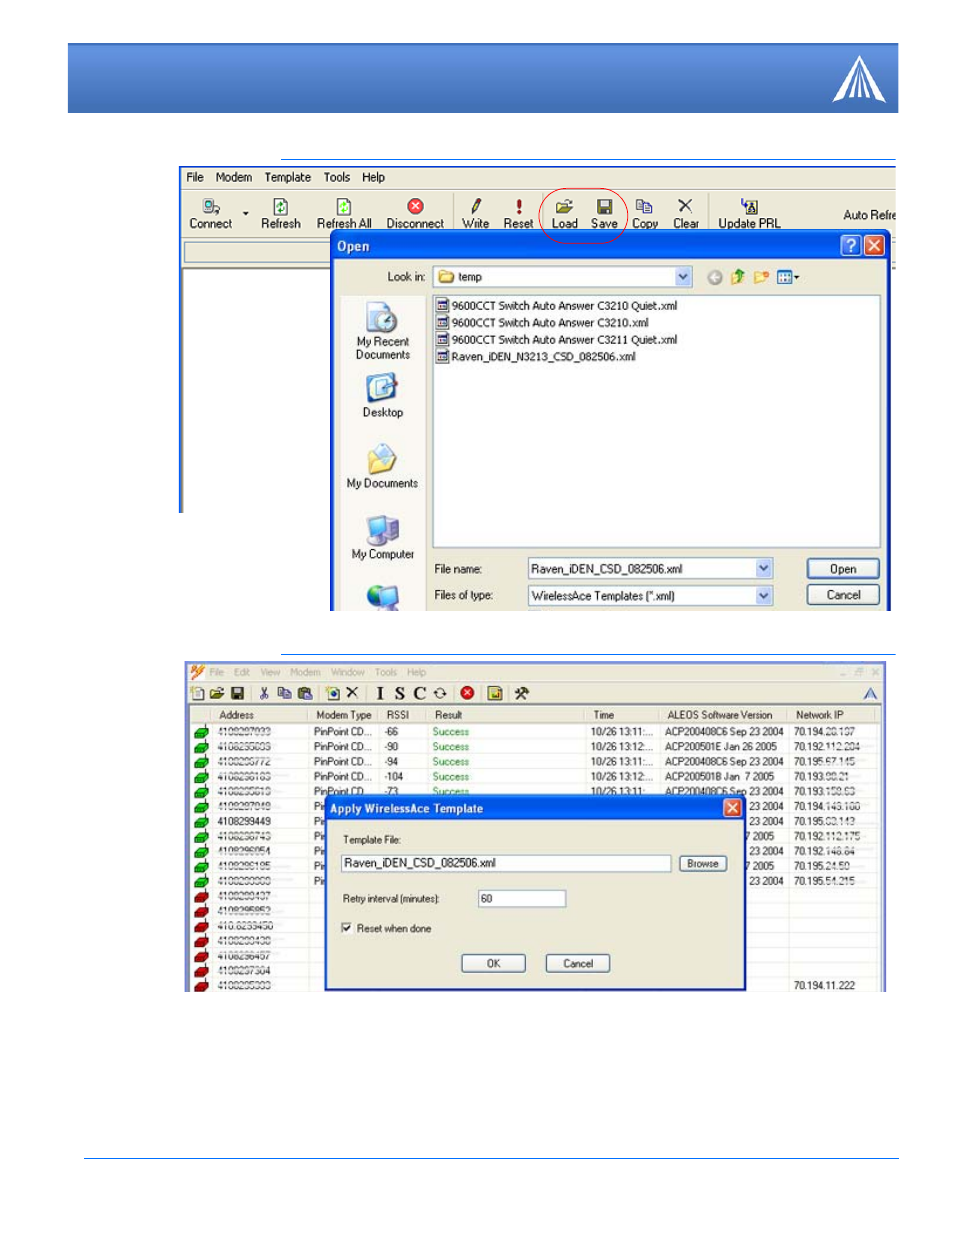This screenshot has height=1235, width=954.
Task: Select file 9600CCT Switch Auto Answer C3210 Quiet.xml
Action: pos(557,306)
